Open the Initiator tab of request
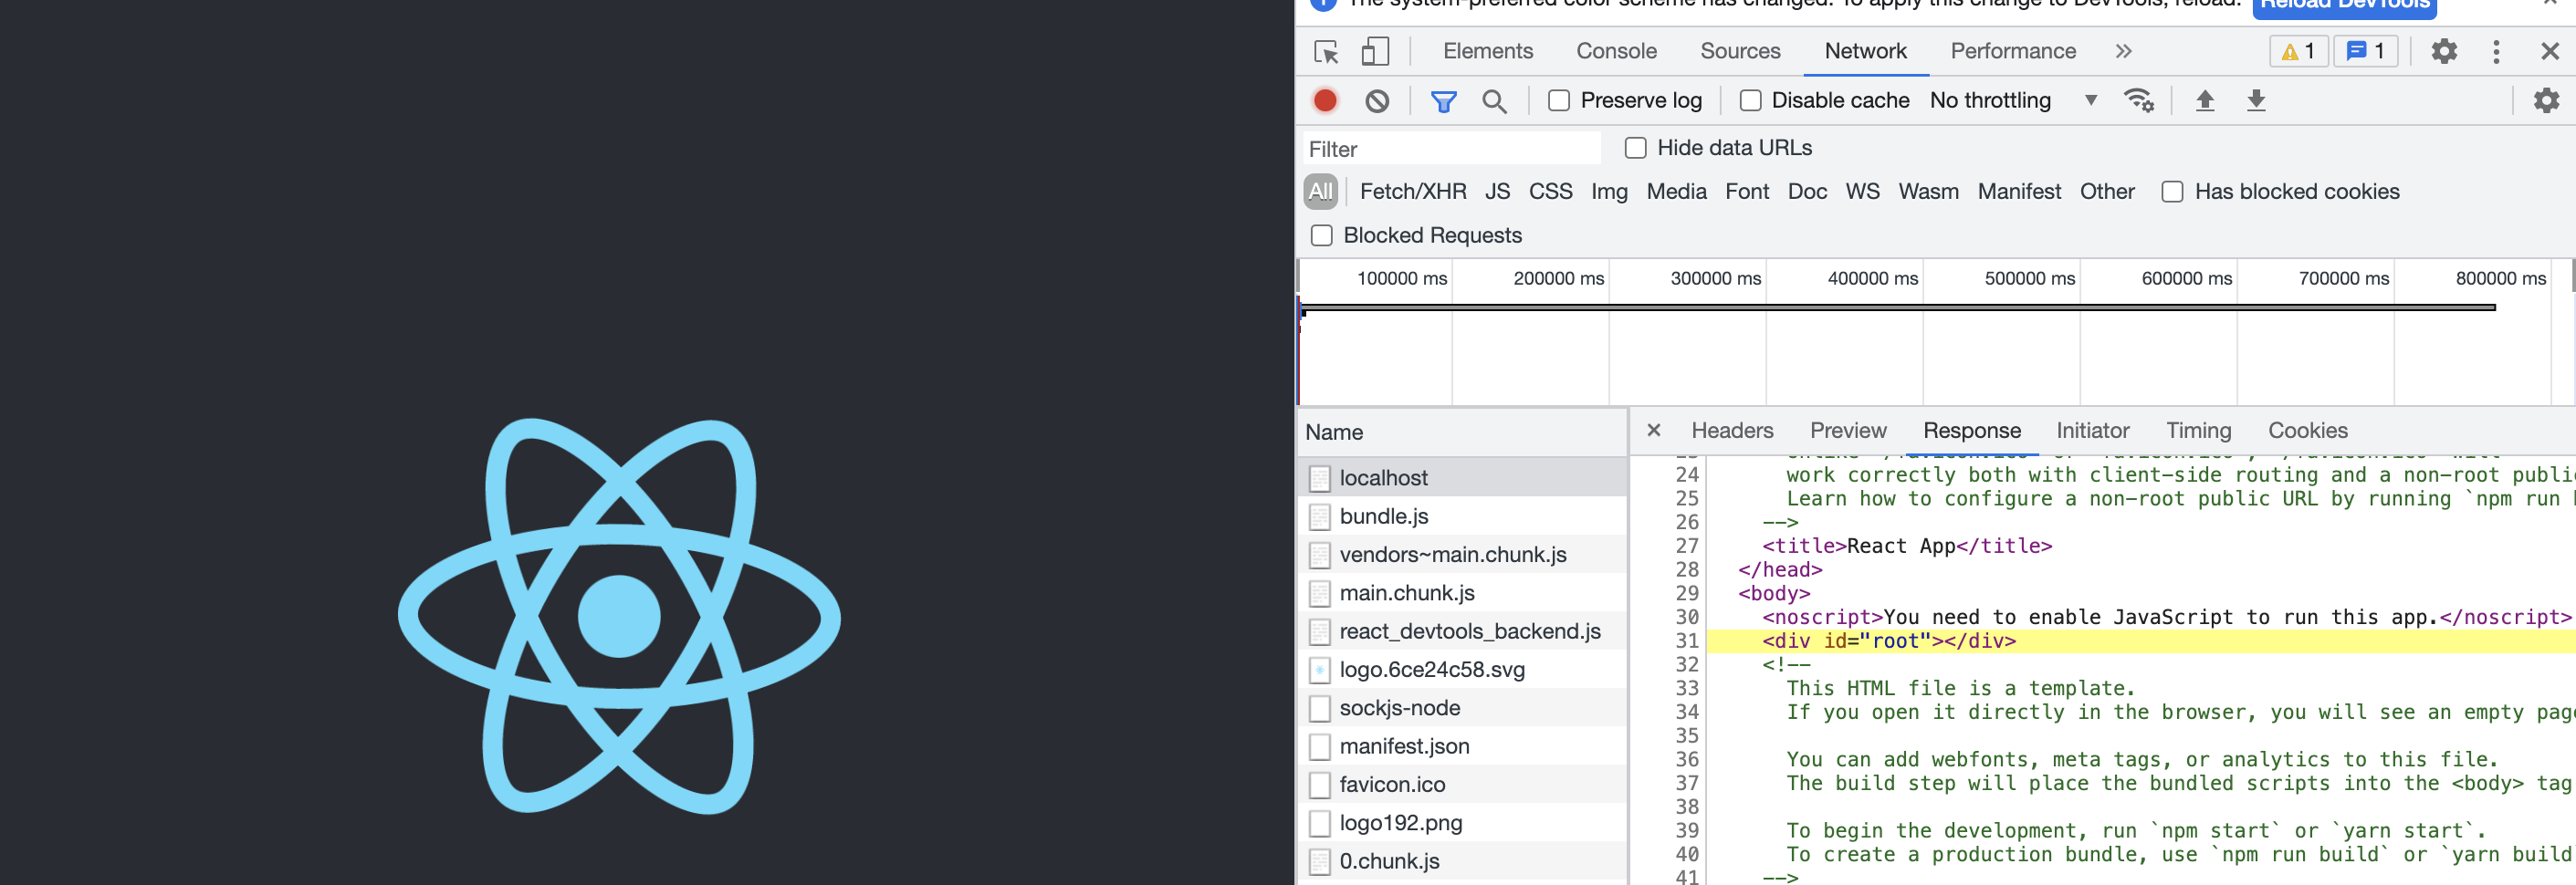2576x885 pixels. [x=2092, y=431]
